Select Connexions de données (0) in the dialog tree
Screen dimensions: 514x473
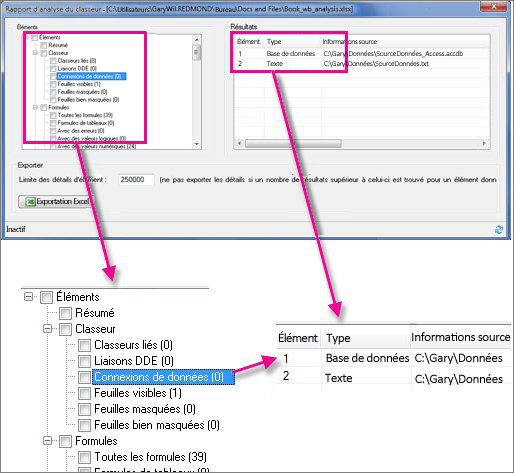(91, 76)
